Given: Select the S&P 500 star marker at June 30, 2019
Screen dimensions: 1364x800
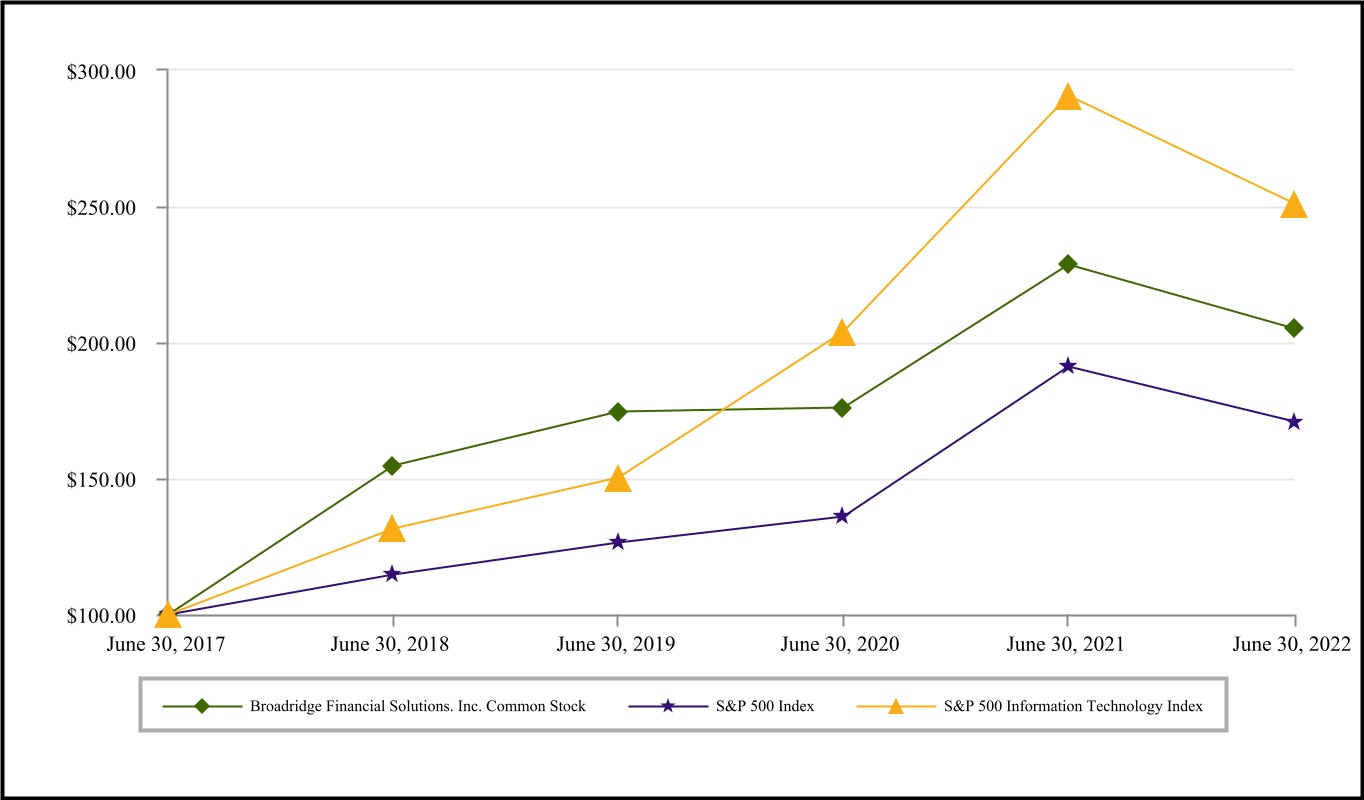Looking at the screenshot, I should (618, 542).
